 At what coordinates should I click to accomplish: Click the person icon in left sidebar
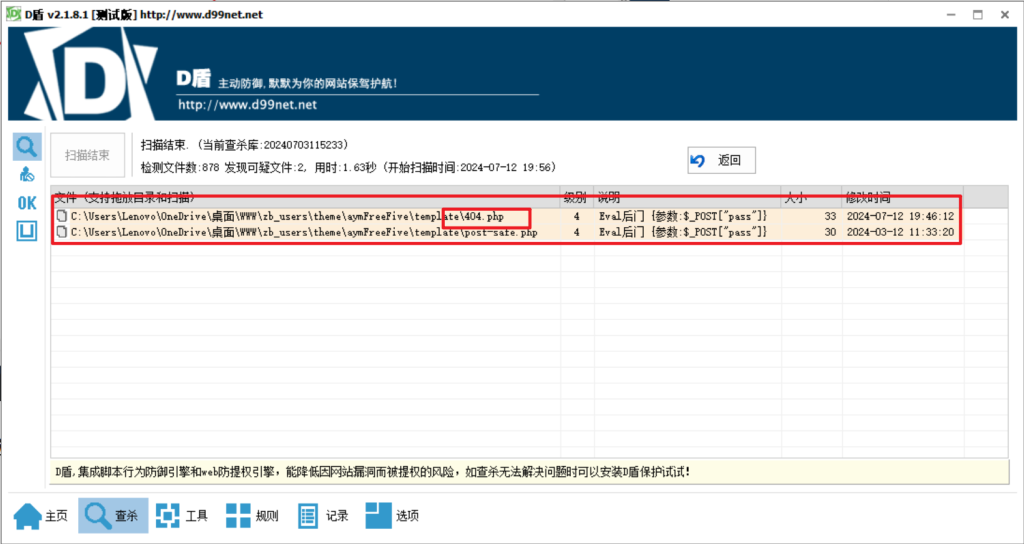[27, 175]
